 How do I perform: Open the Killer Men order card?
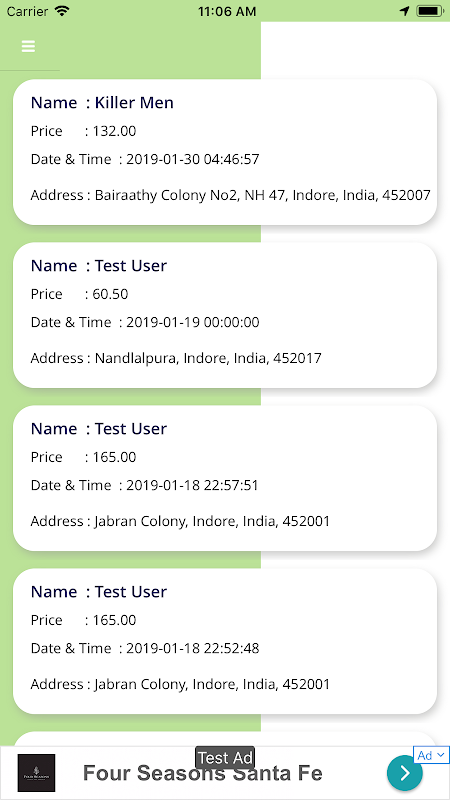(225, 152)
